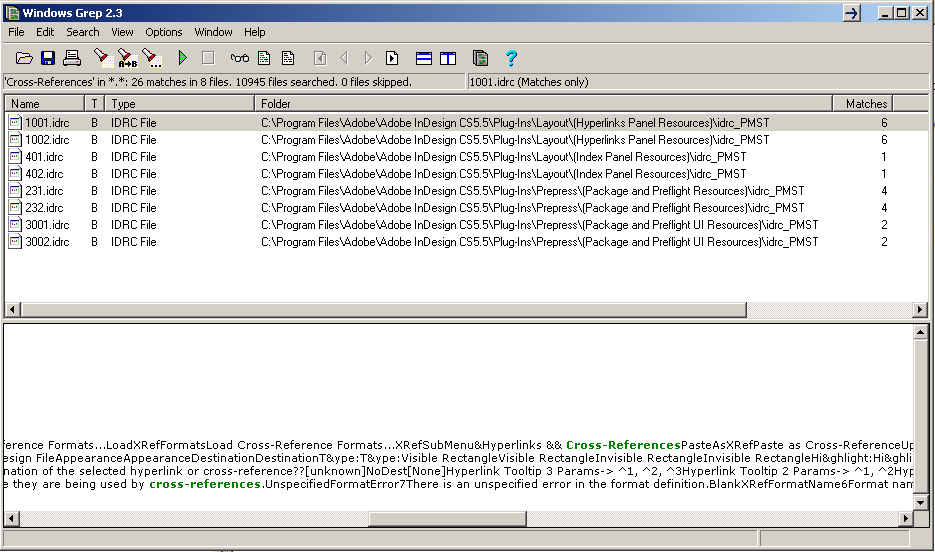
Task: Open the Edit menu
Action: coord(45,32)
